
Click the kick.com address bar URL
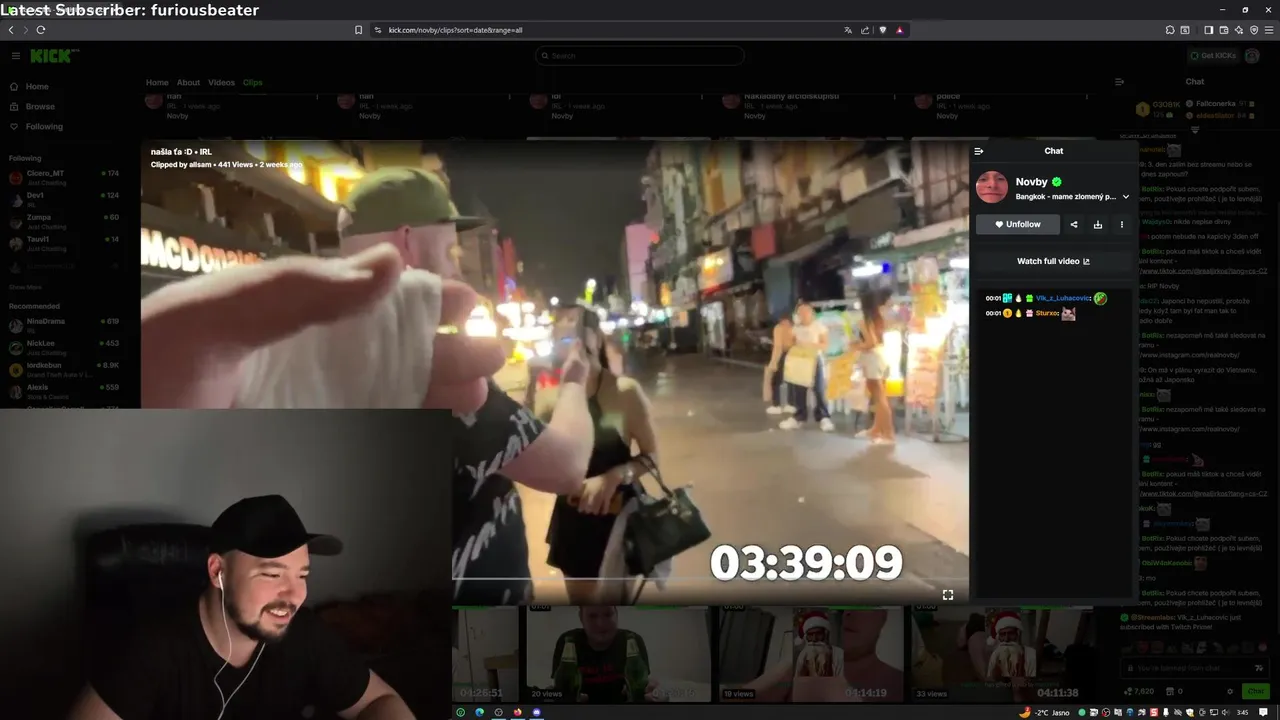coord(455,30)
